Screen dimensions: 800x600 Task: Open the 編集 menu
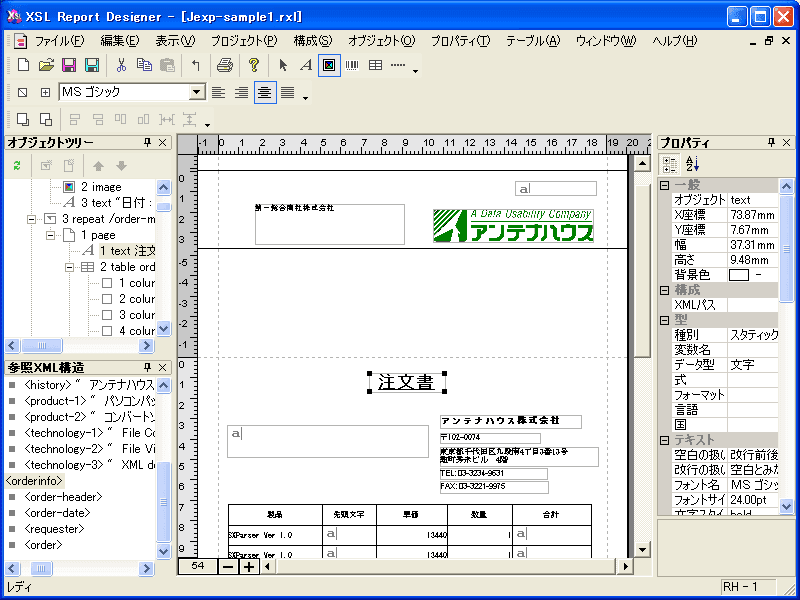click(120, 41)
